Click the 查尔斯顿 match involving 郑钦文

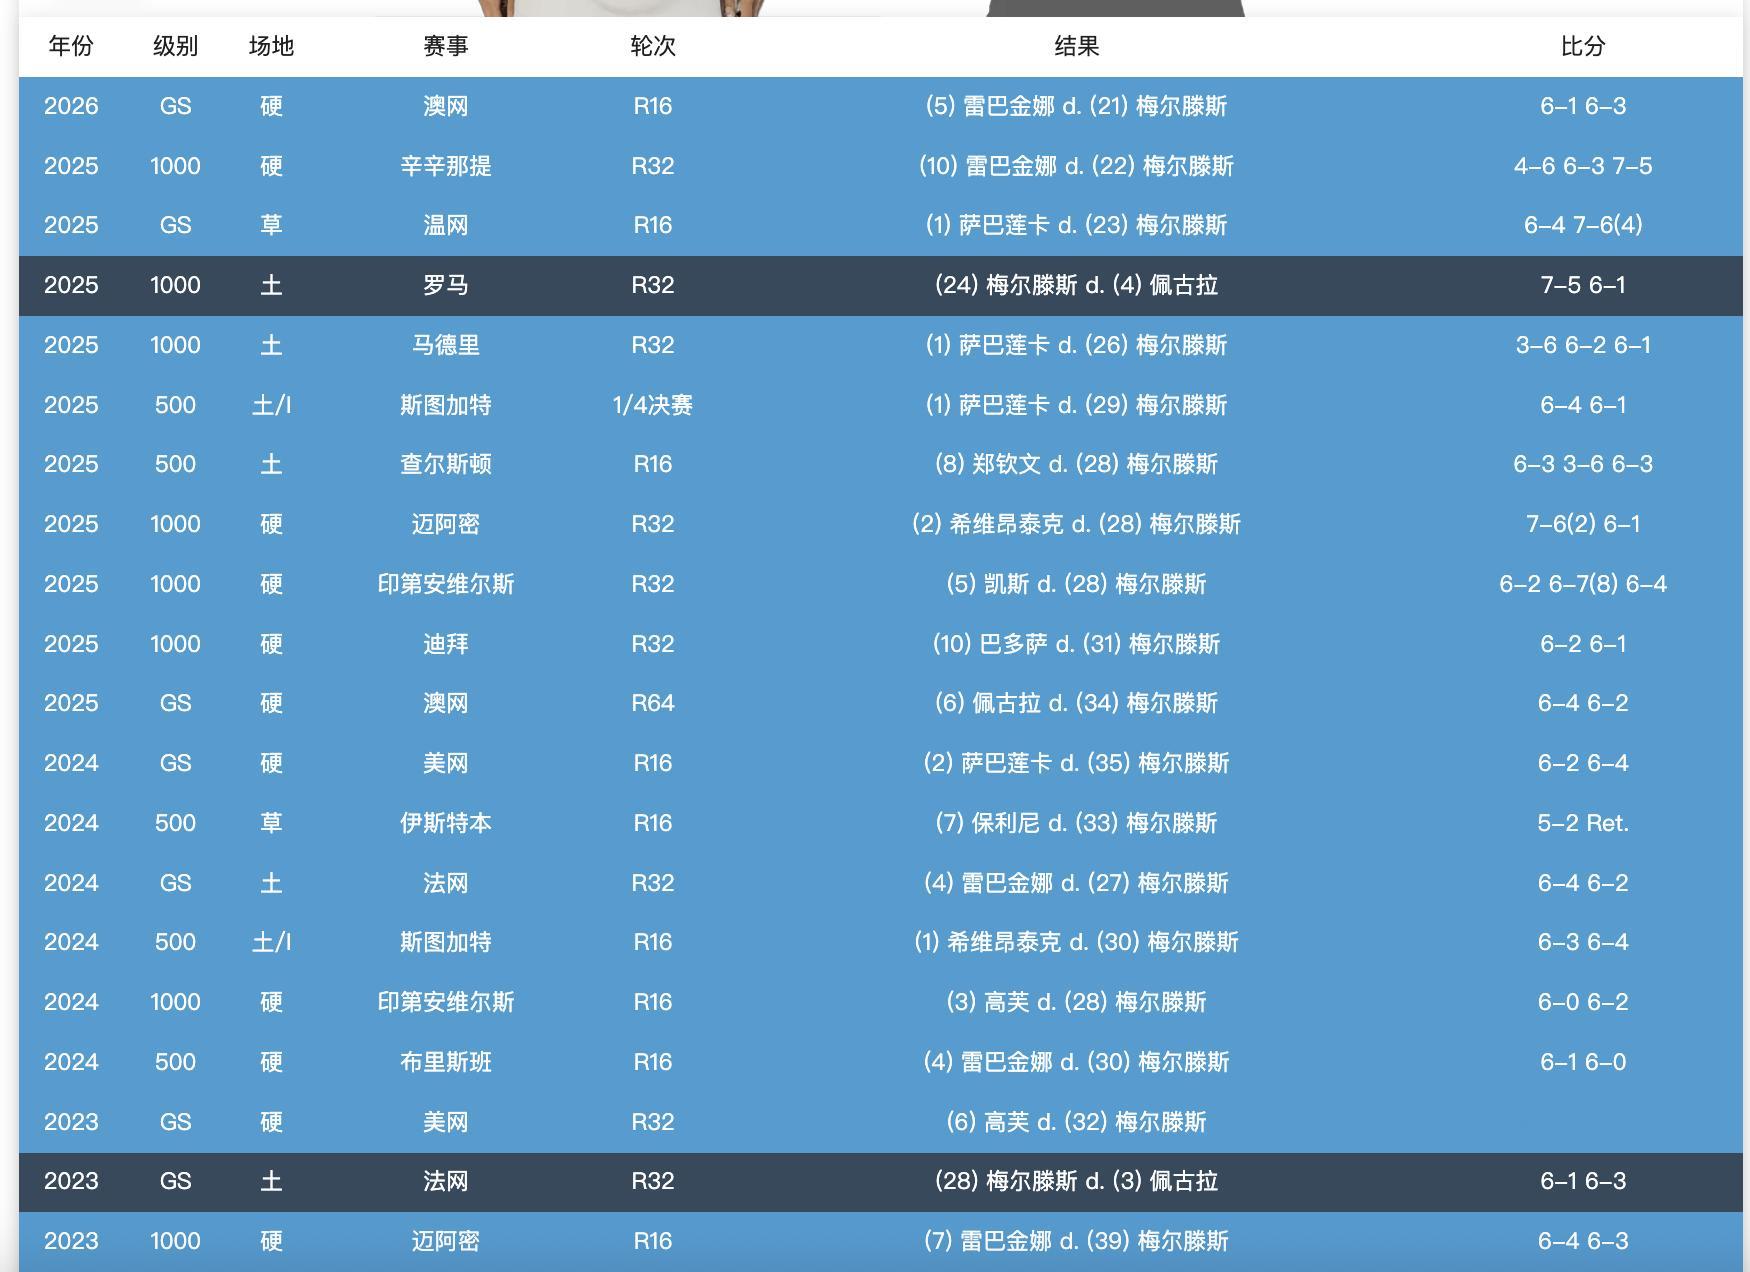click(875, 464)
